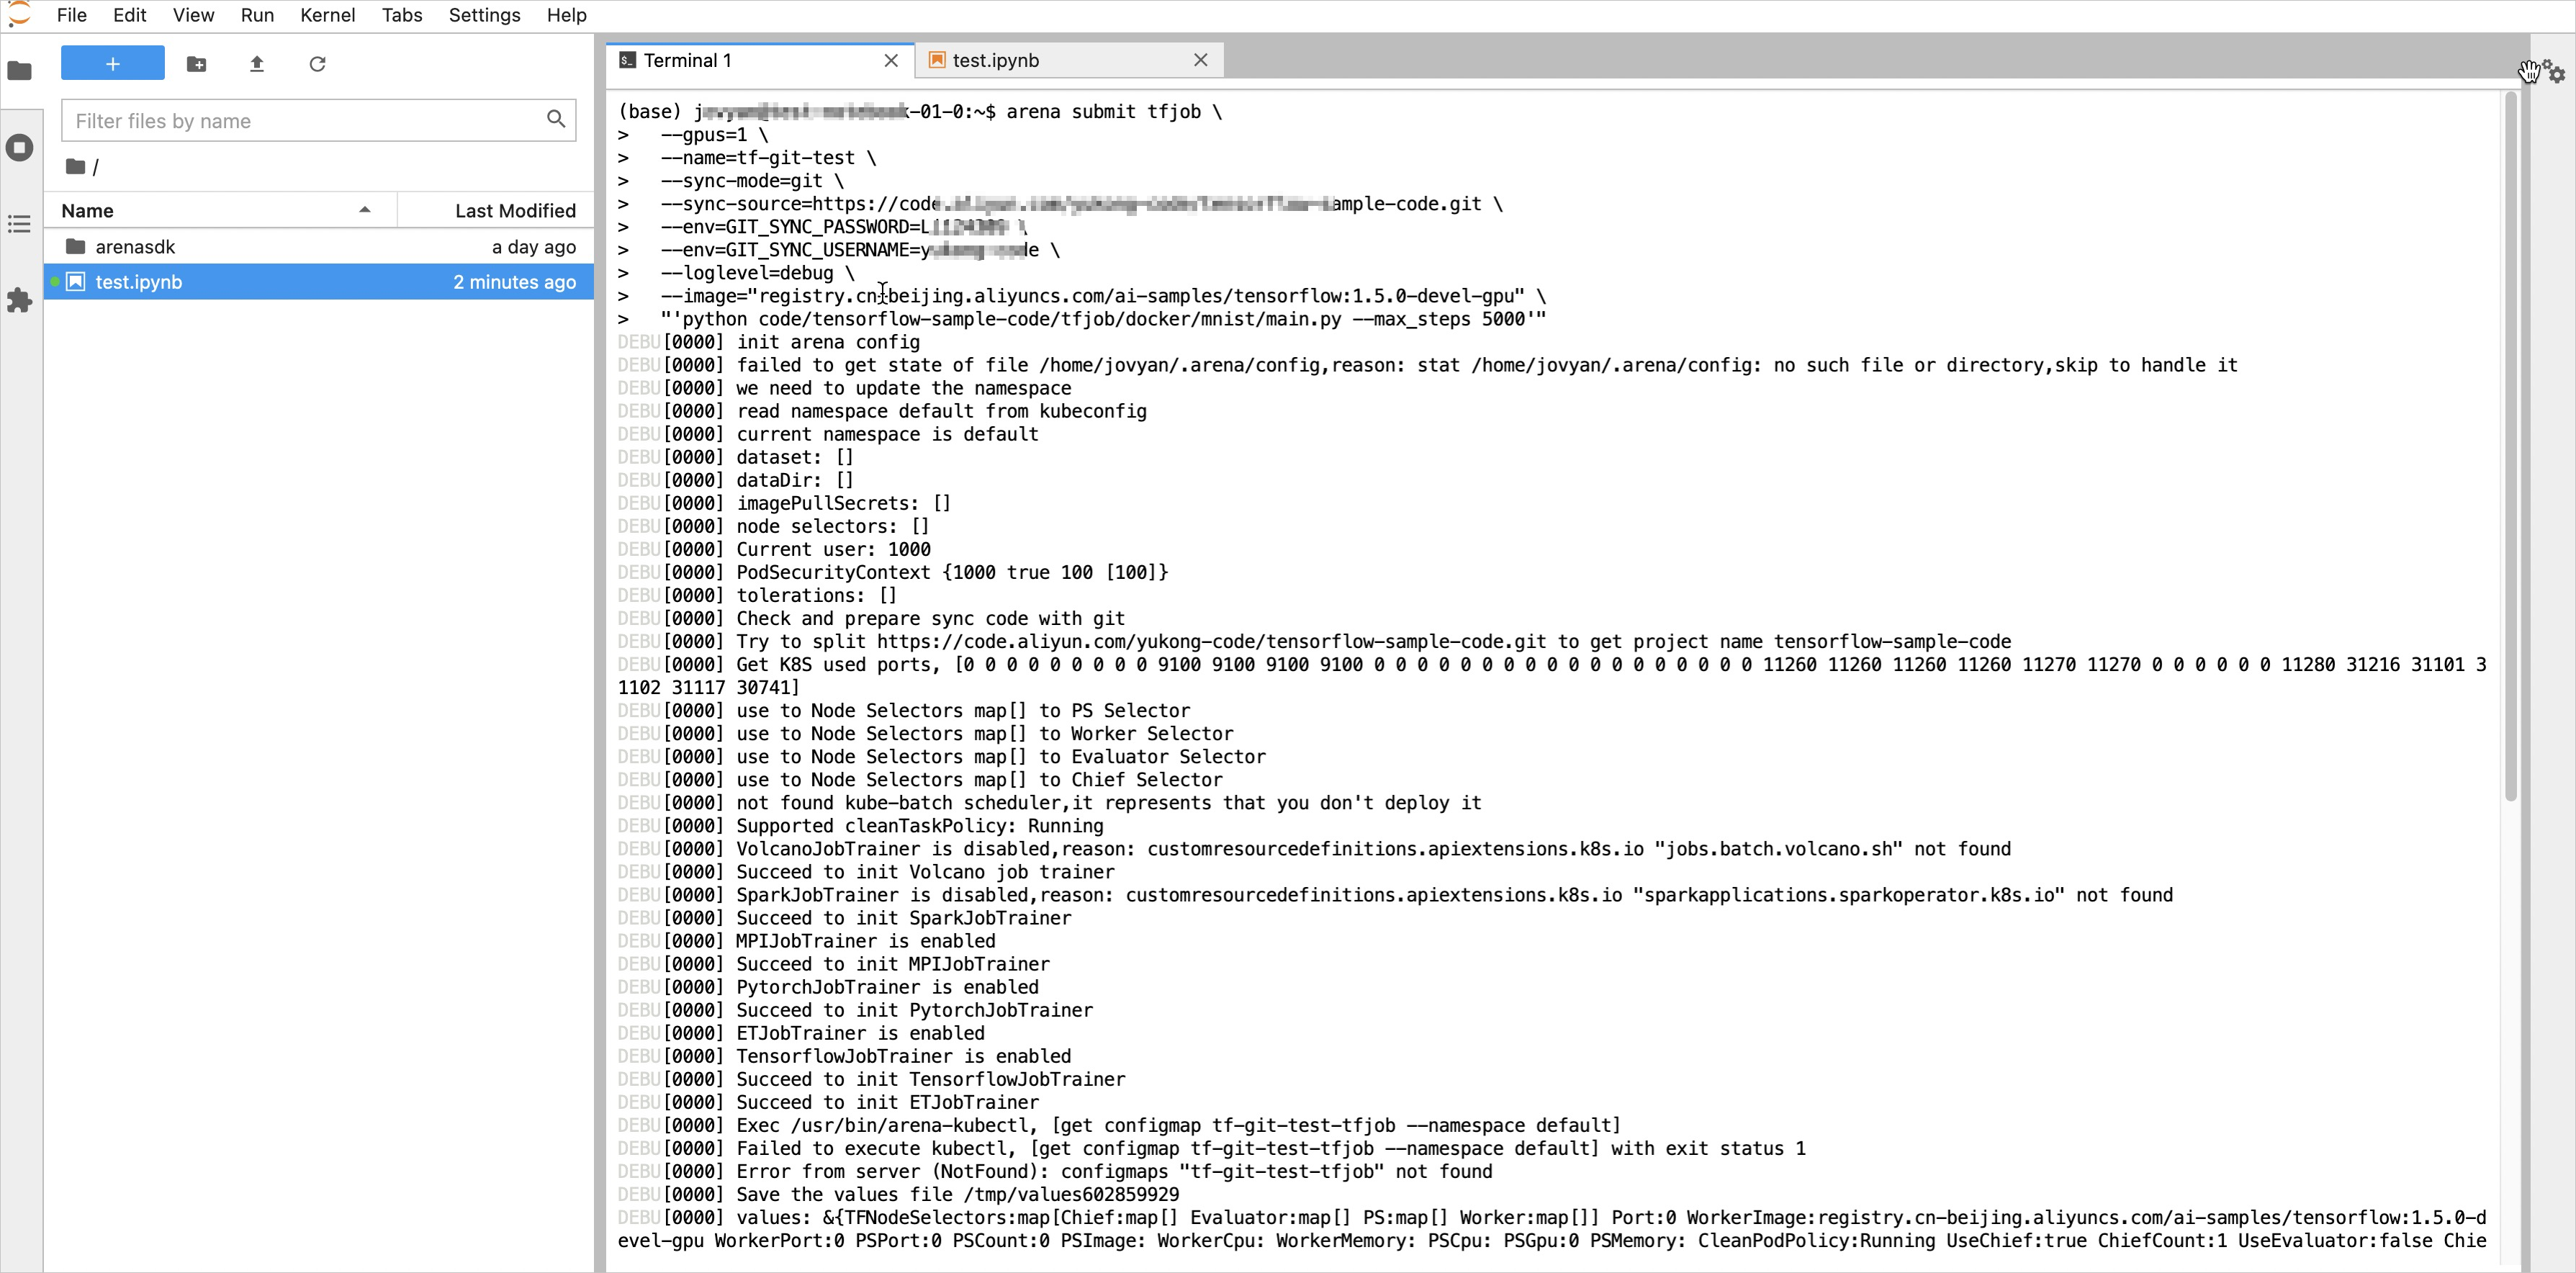Refresh the file list
Screen dimensions: 2576x1273
click(x=317, y=64)
